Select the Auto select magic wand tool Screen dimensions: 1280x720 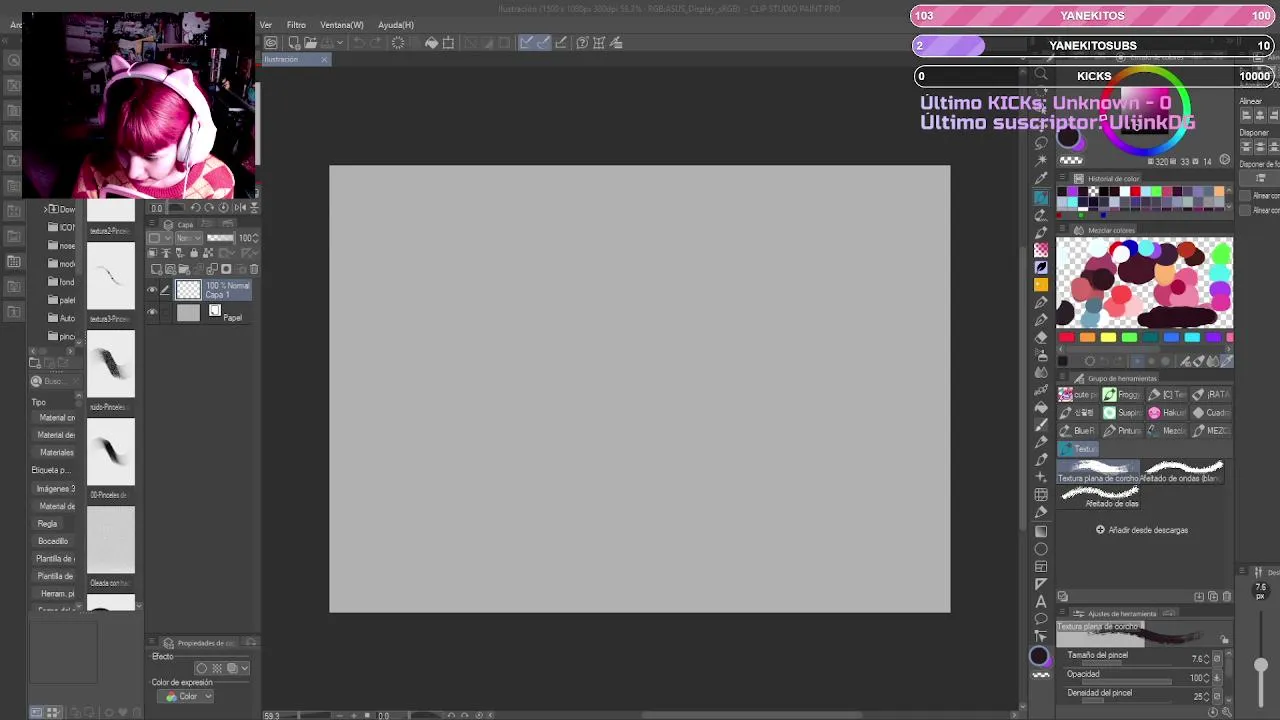[1041, 160]
